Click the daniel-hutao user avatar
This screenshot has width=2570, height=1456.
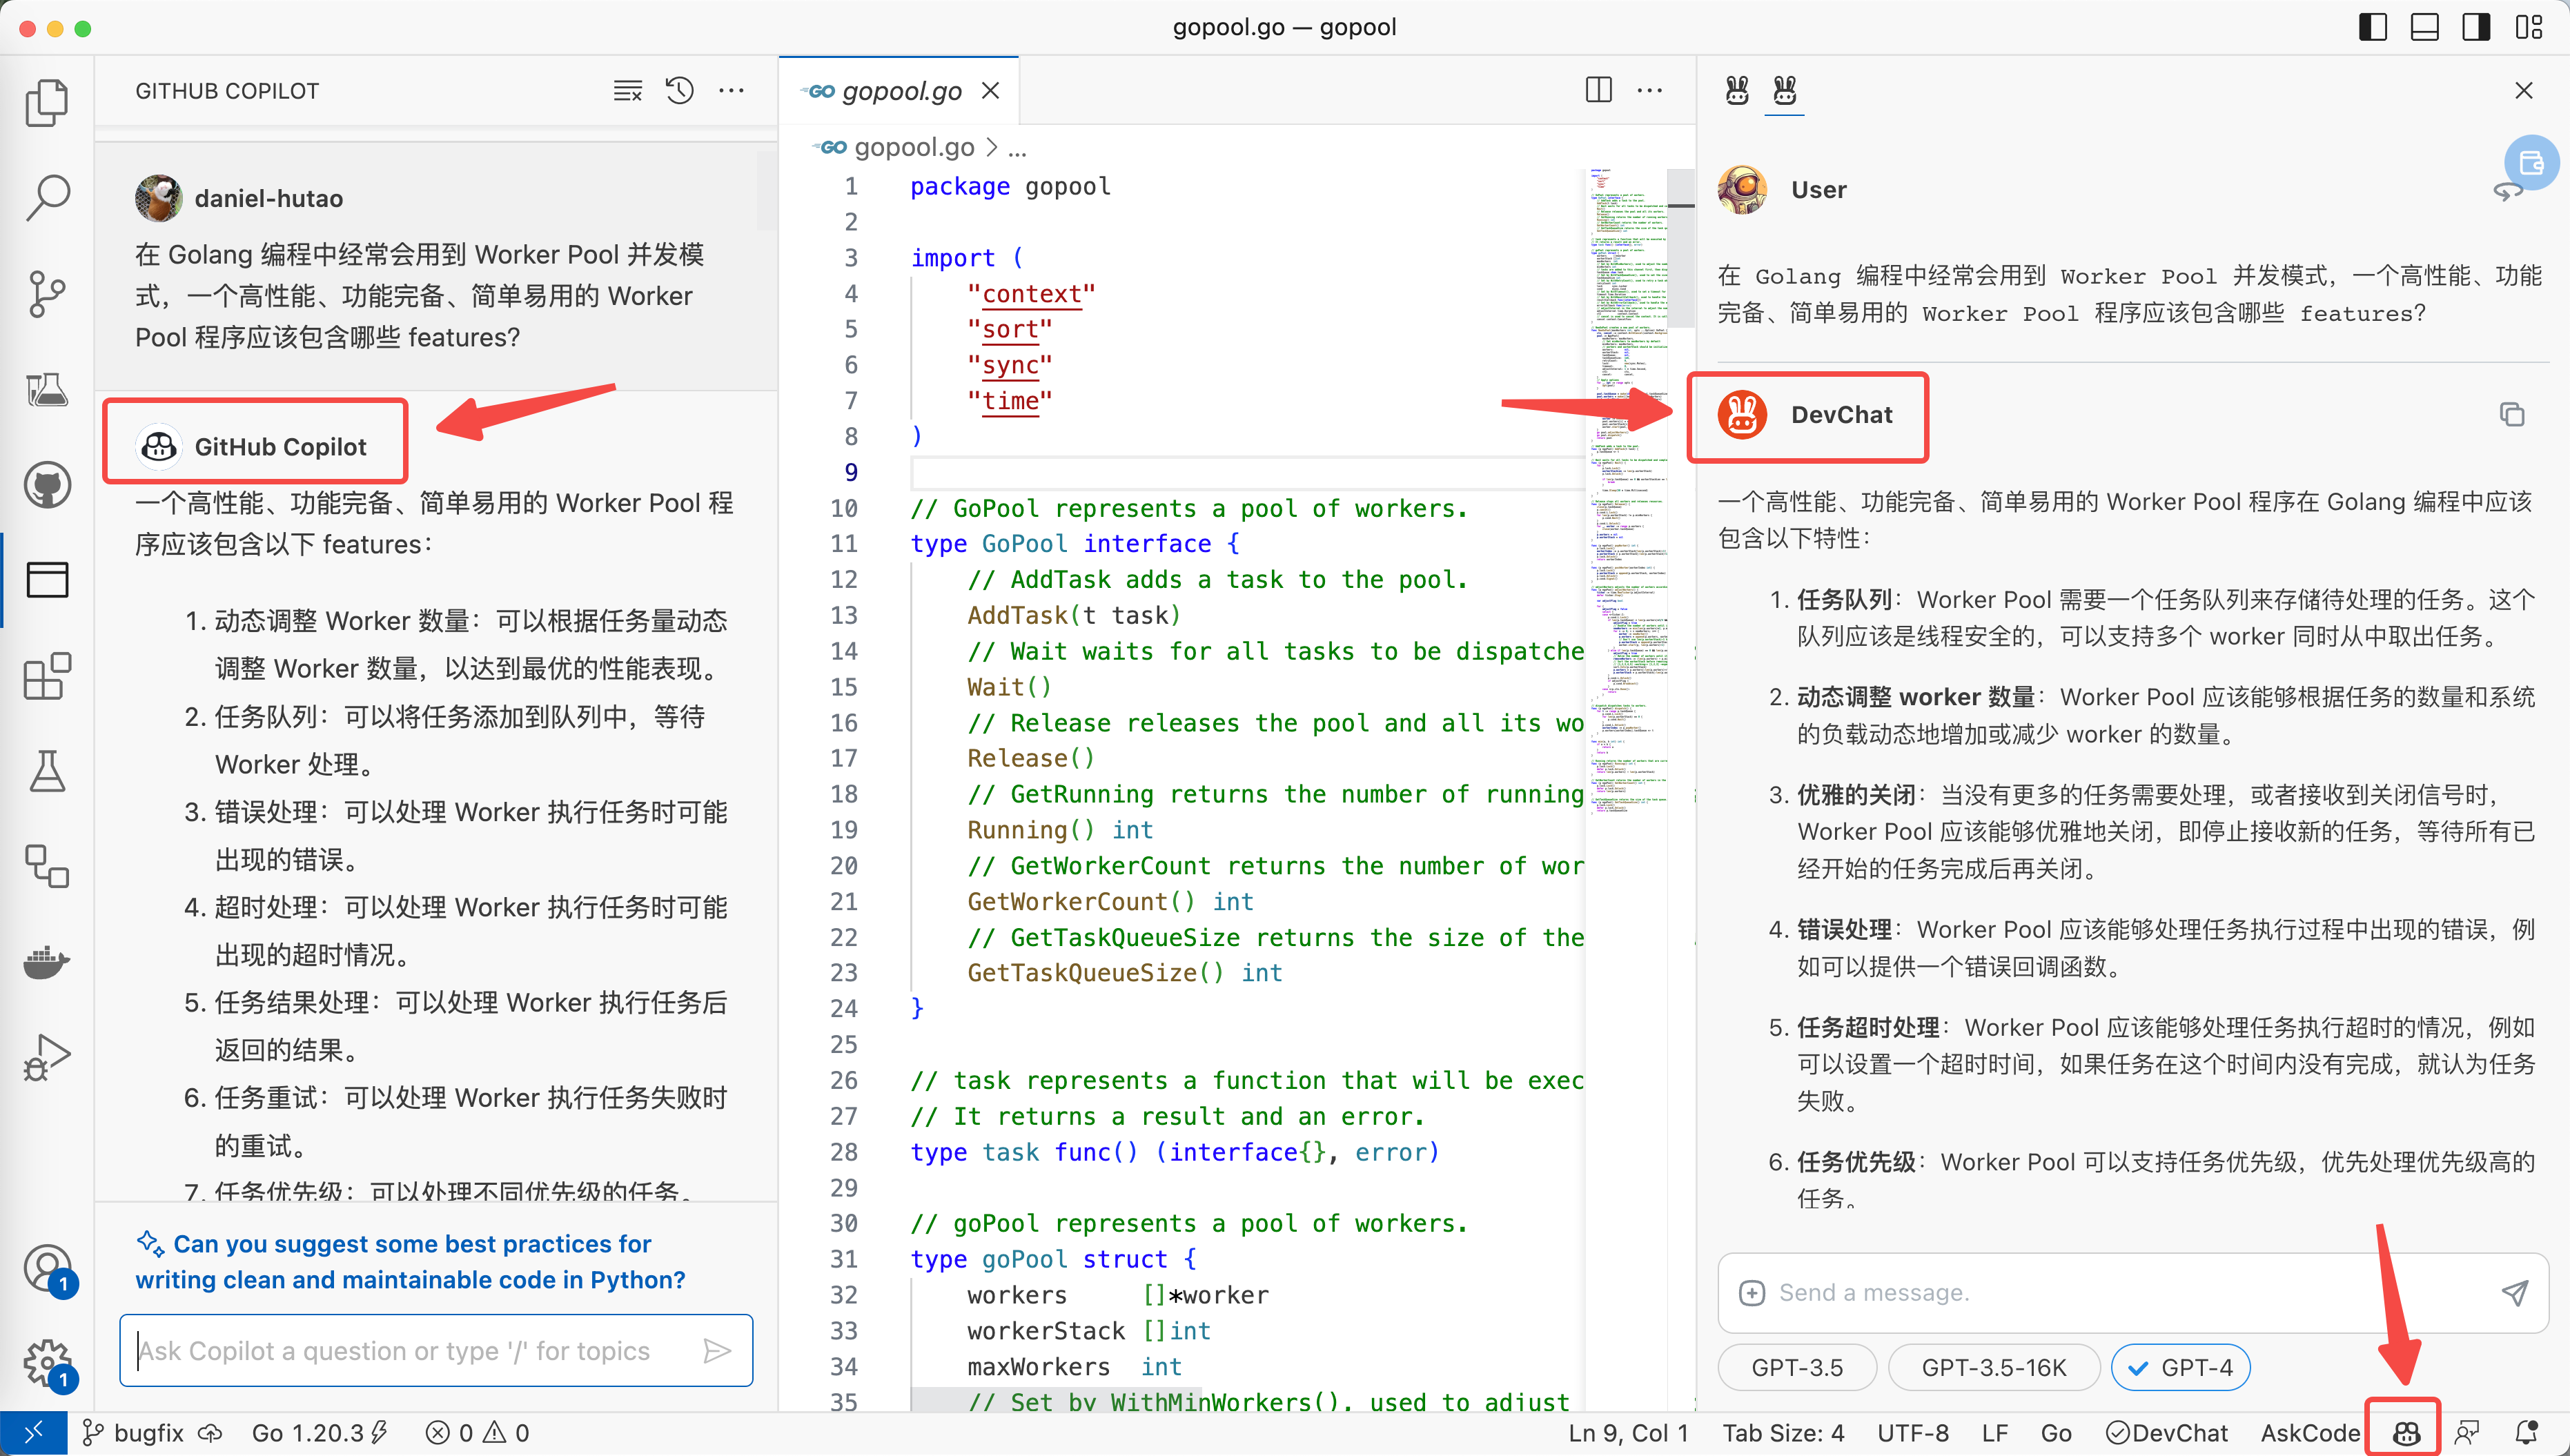[158, 198]
